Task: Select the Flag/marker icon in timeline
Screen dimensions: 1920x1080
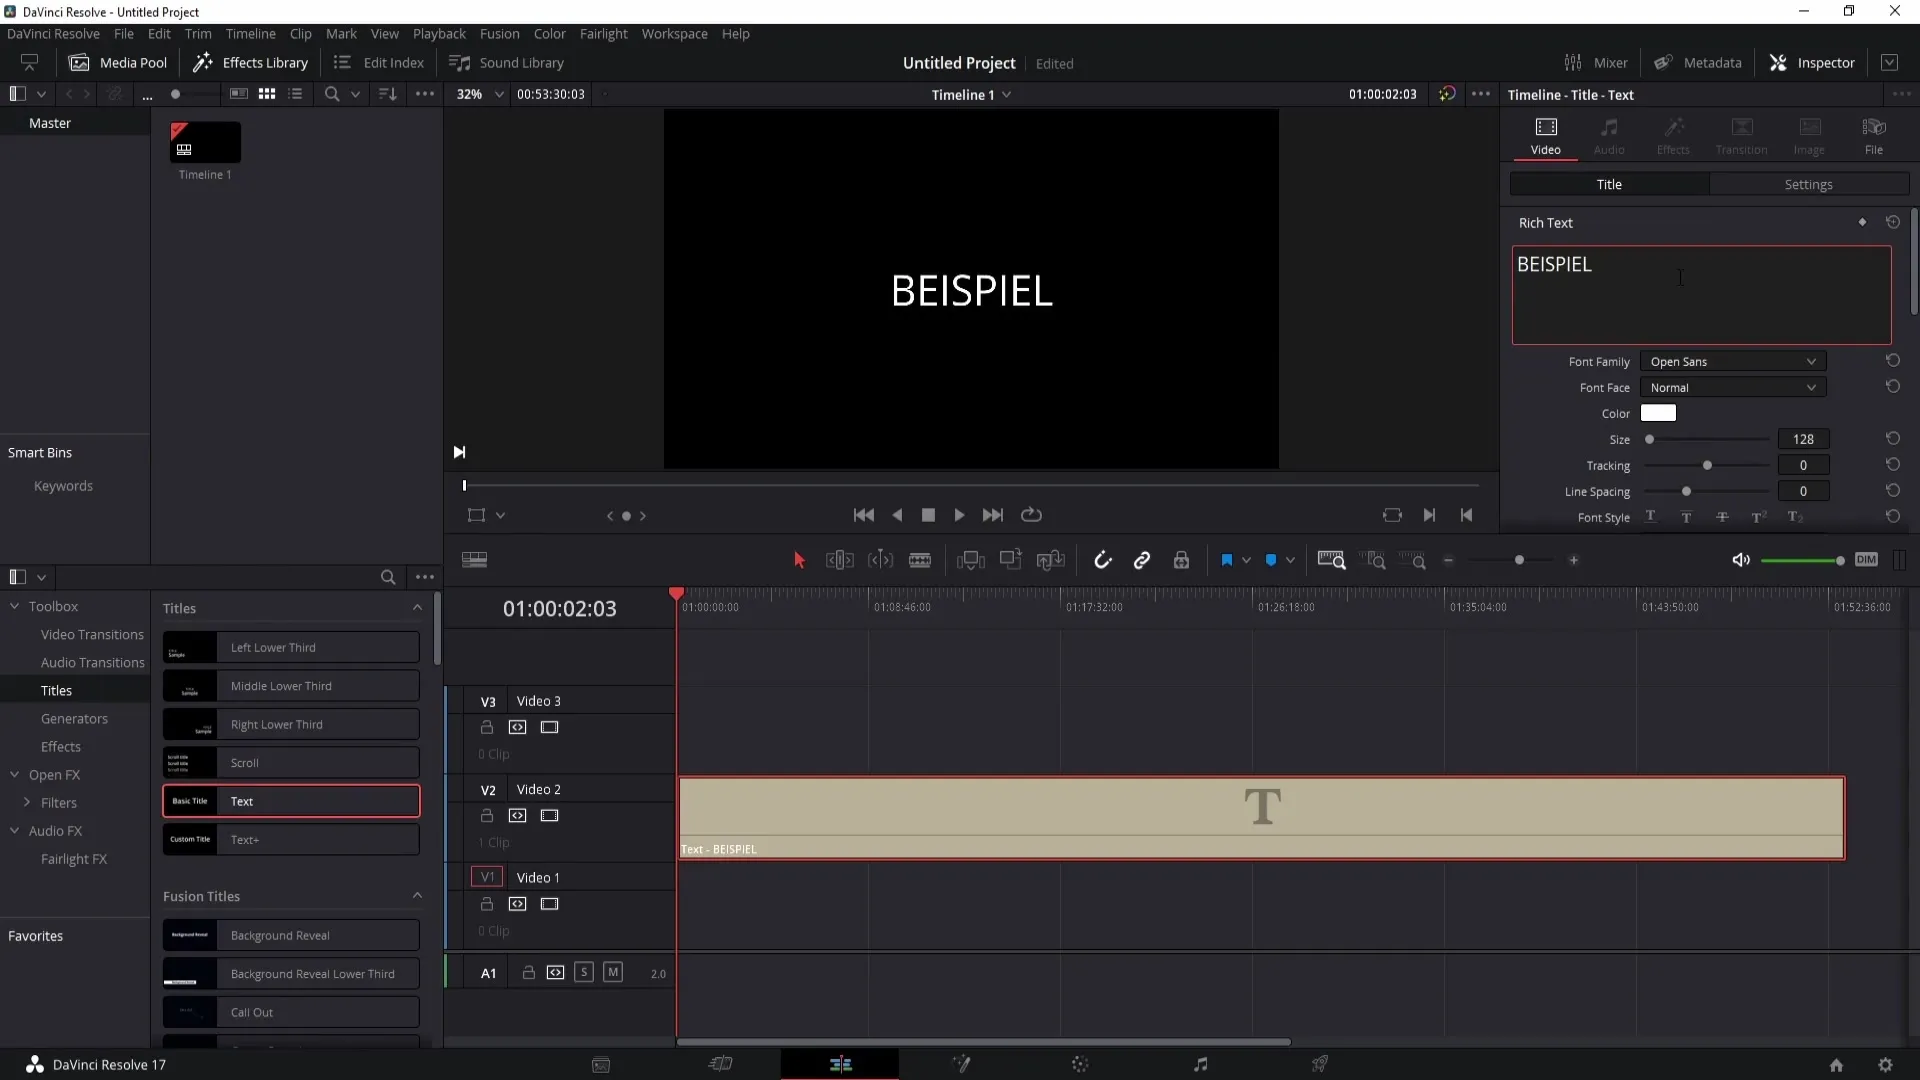Action: pyautogui.click(x=1225, y=560)
